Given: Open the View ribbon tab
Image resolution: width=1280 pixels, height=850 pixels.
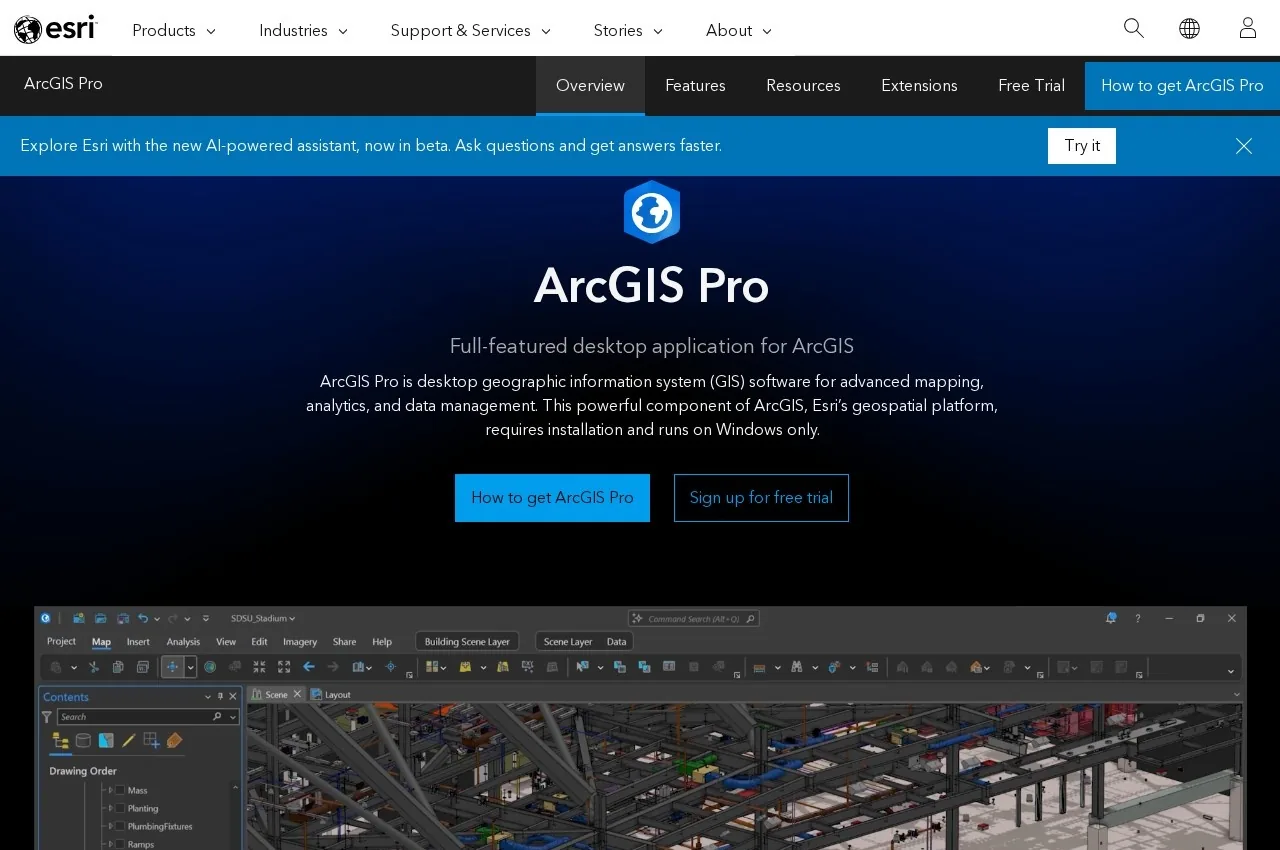Looking at the screenshot, I should coord(226,642).
